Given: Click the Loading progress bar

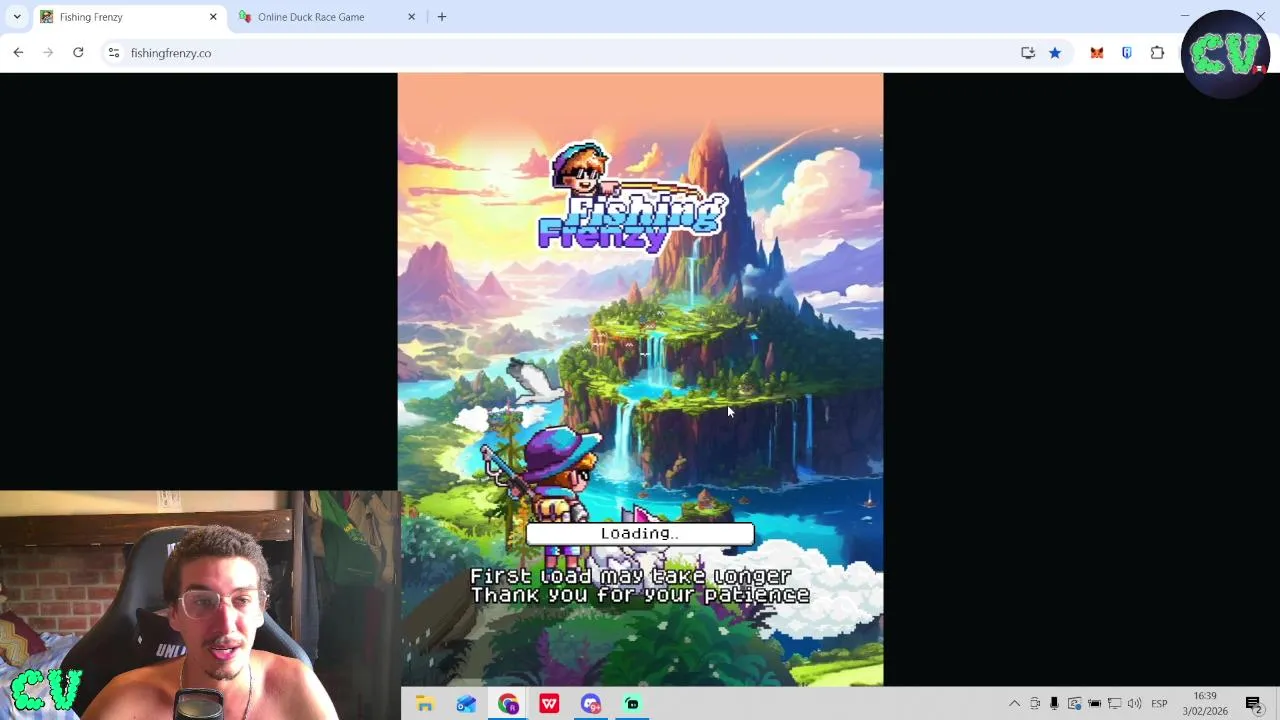Looking at the screenshot, I should pos(640,534).
